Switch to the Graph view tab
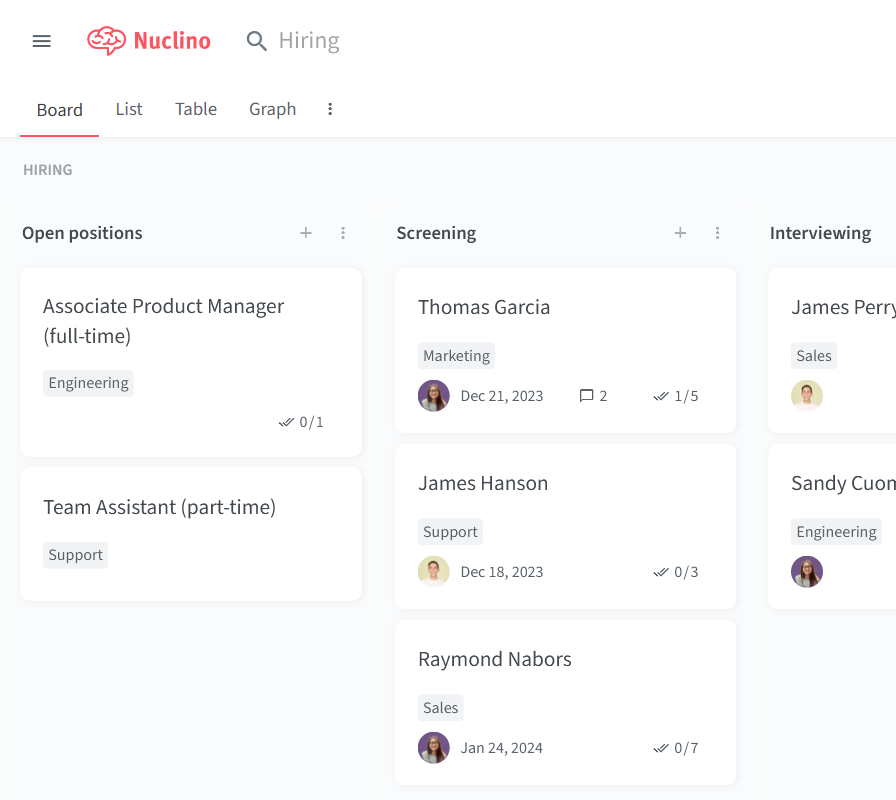This screenshot has height=800, width=896. pos(273,109)
